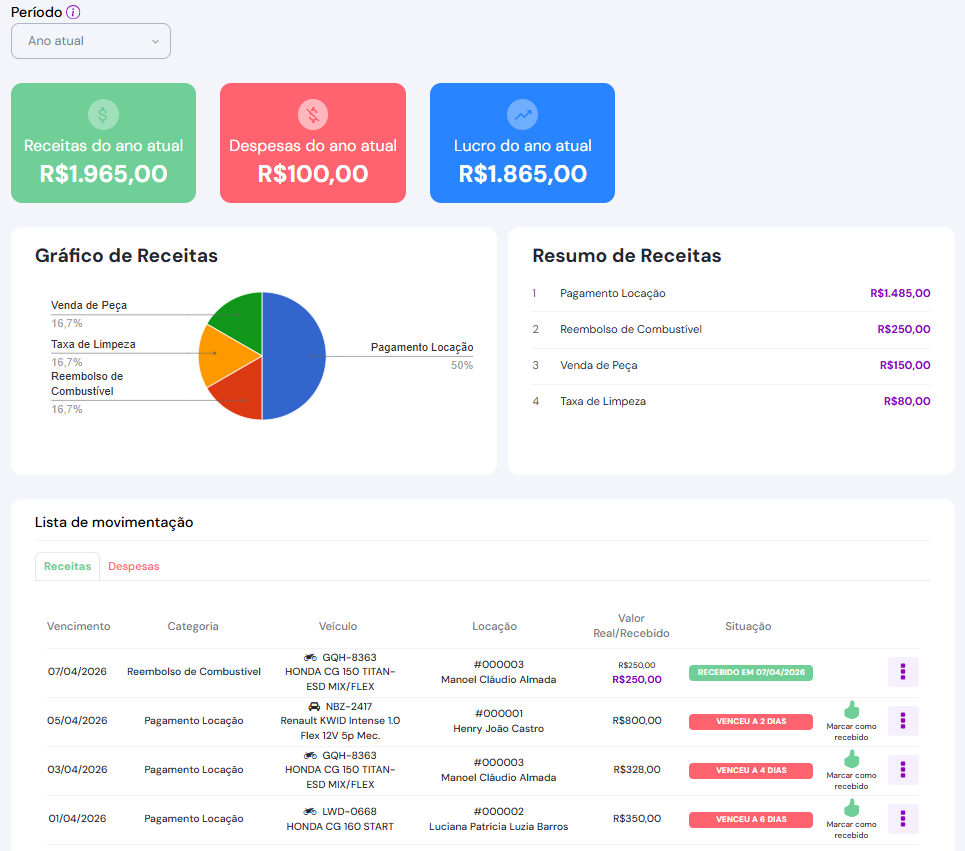Click the Categoria column header
This screenshot has width=965, height=851.
(x=193, y=626)
